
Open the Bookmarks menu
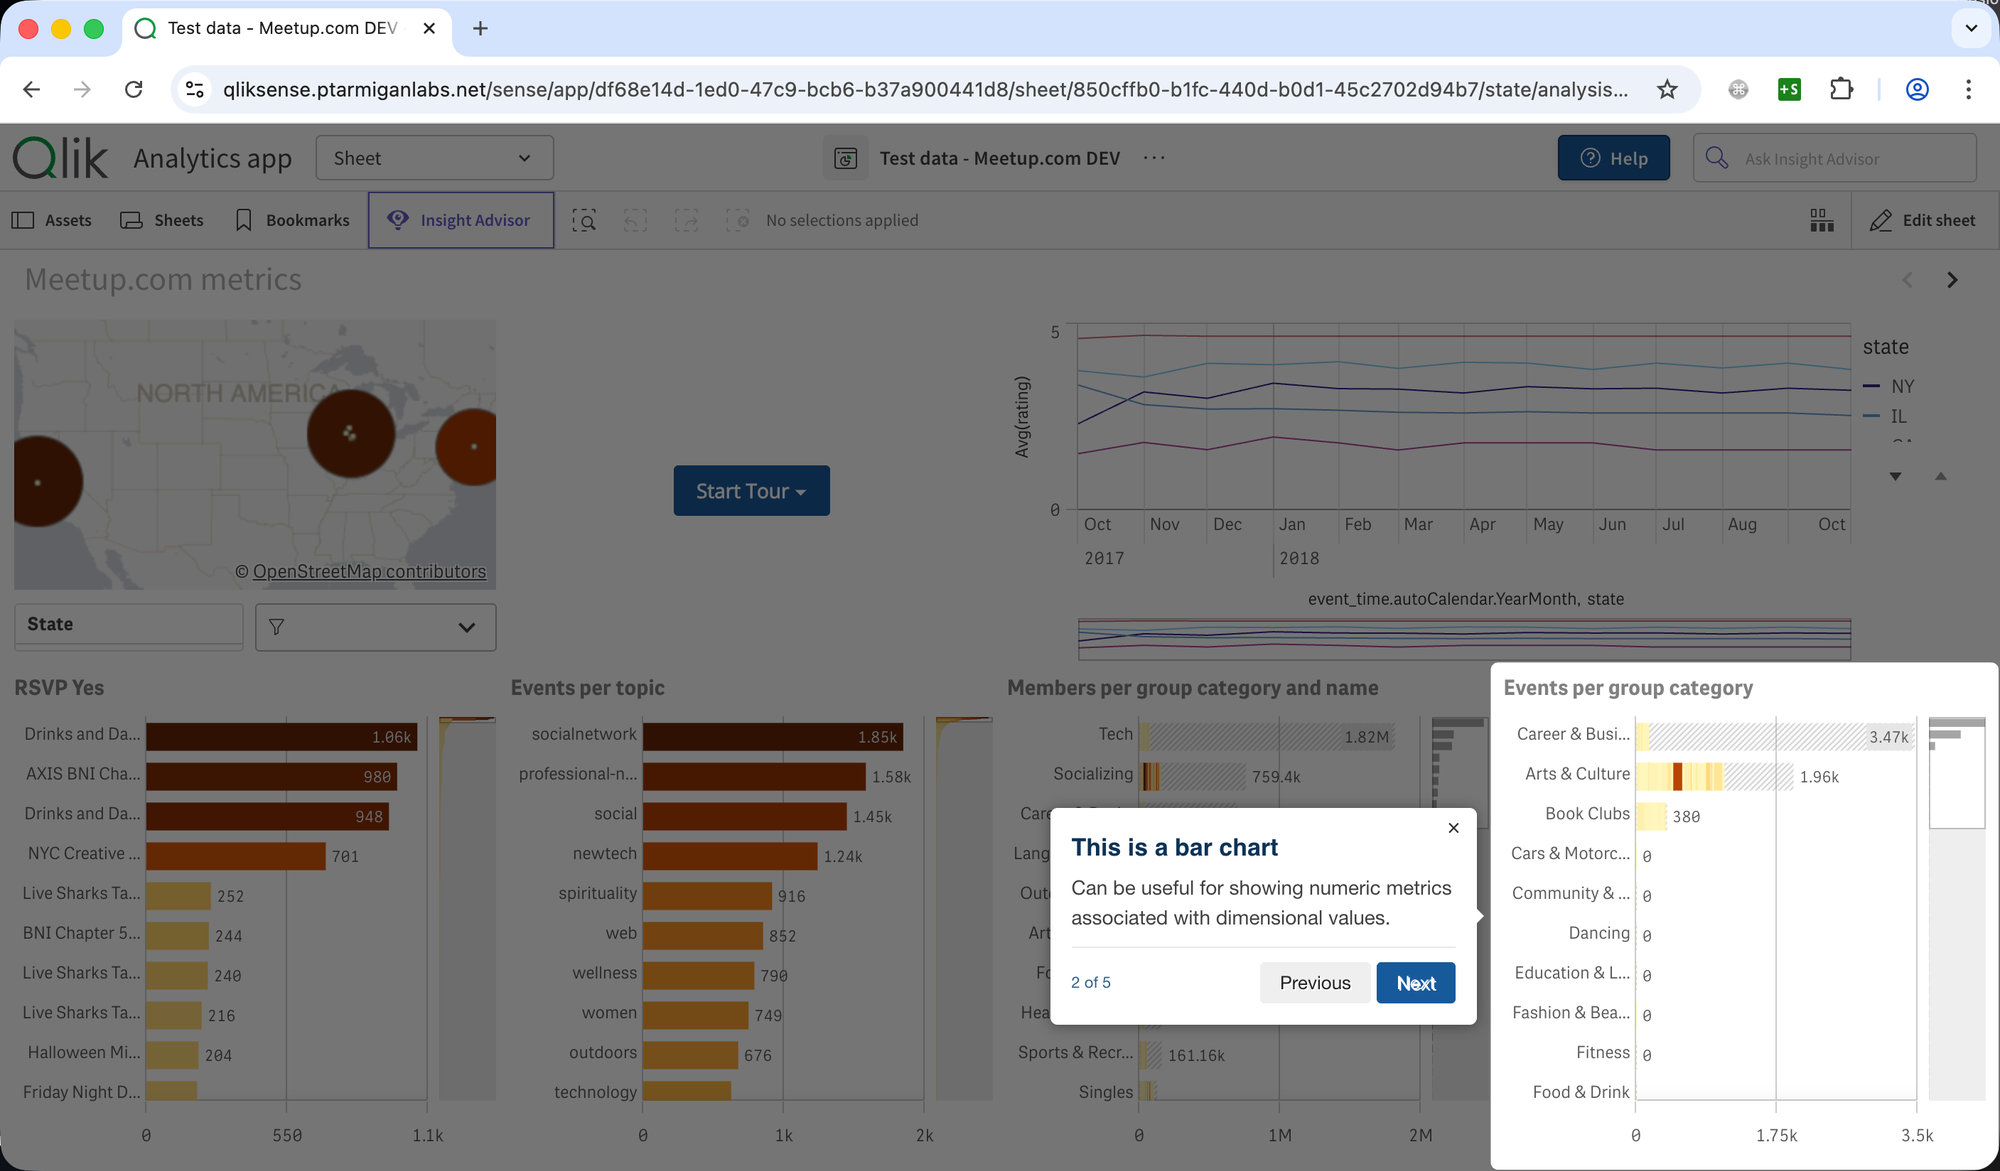[x=292, y=221]
